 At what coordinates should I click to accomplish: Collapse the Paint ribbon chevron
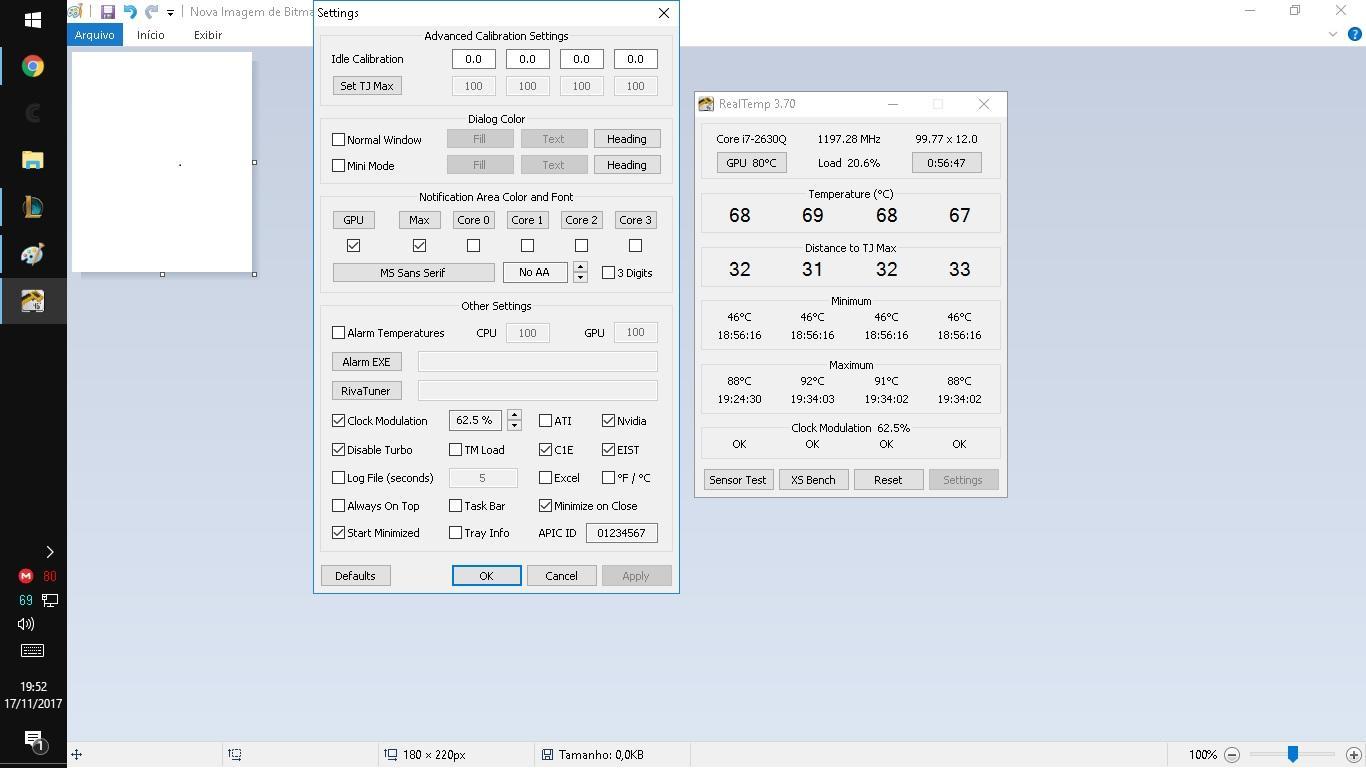1333,34
